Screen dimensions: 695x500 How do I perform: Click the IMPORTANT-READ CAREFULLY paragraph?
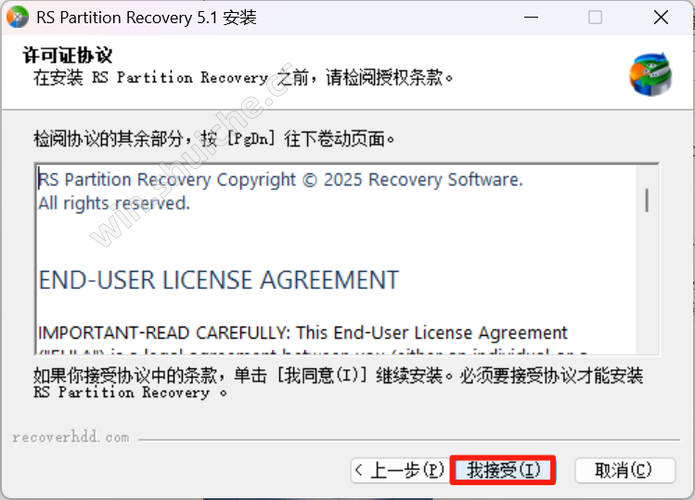point(303,333)
